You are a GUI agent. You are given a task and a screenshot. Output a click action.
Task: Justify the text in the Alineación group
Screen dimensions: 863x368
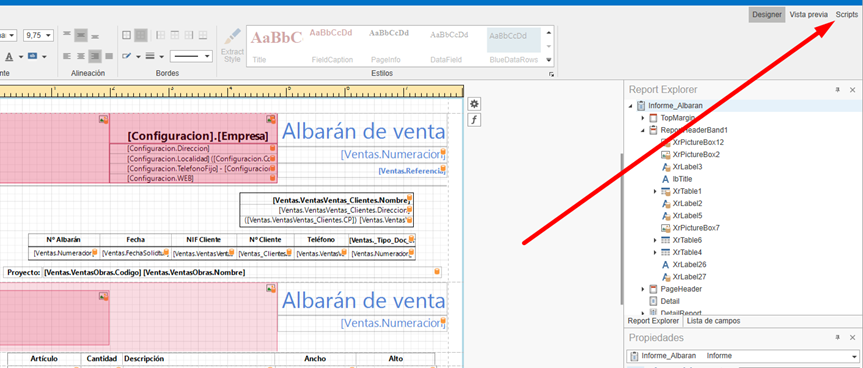[x=109, y=56]
